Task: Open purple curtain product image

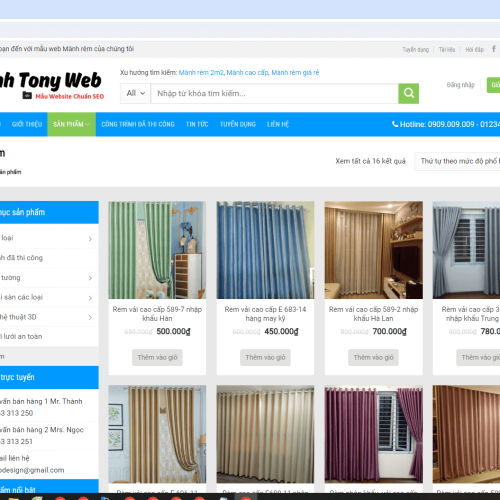Action: (x=374, y=434)
